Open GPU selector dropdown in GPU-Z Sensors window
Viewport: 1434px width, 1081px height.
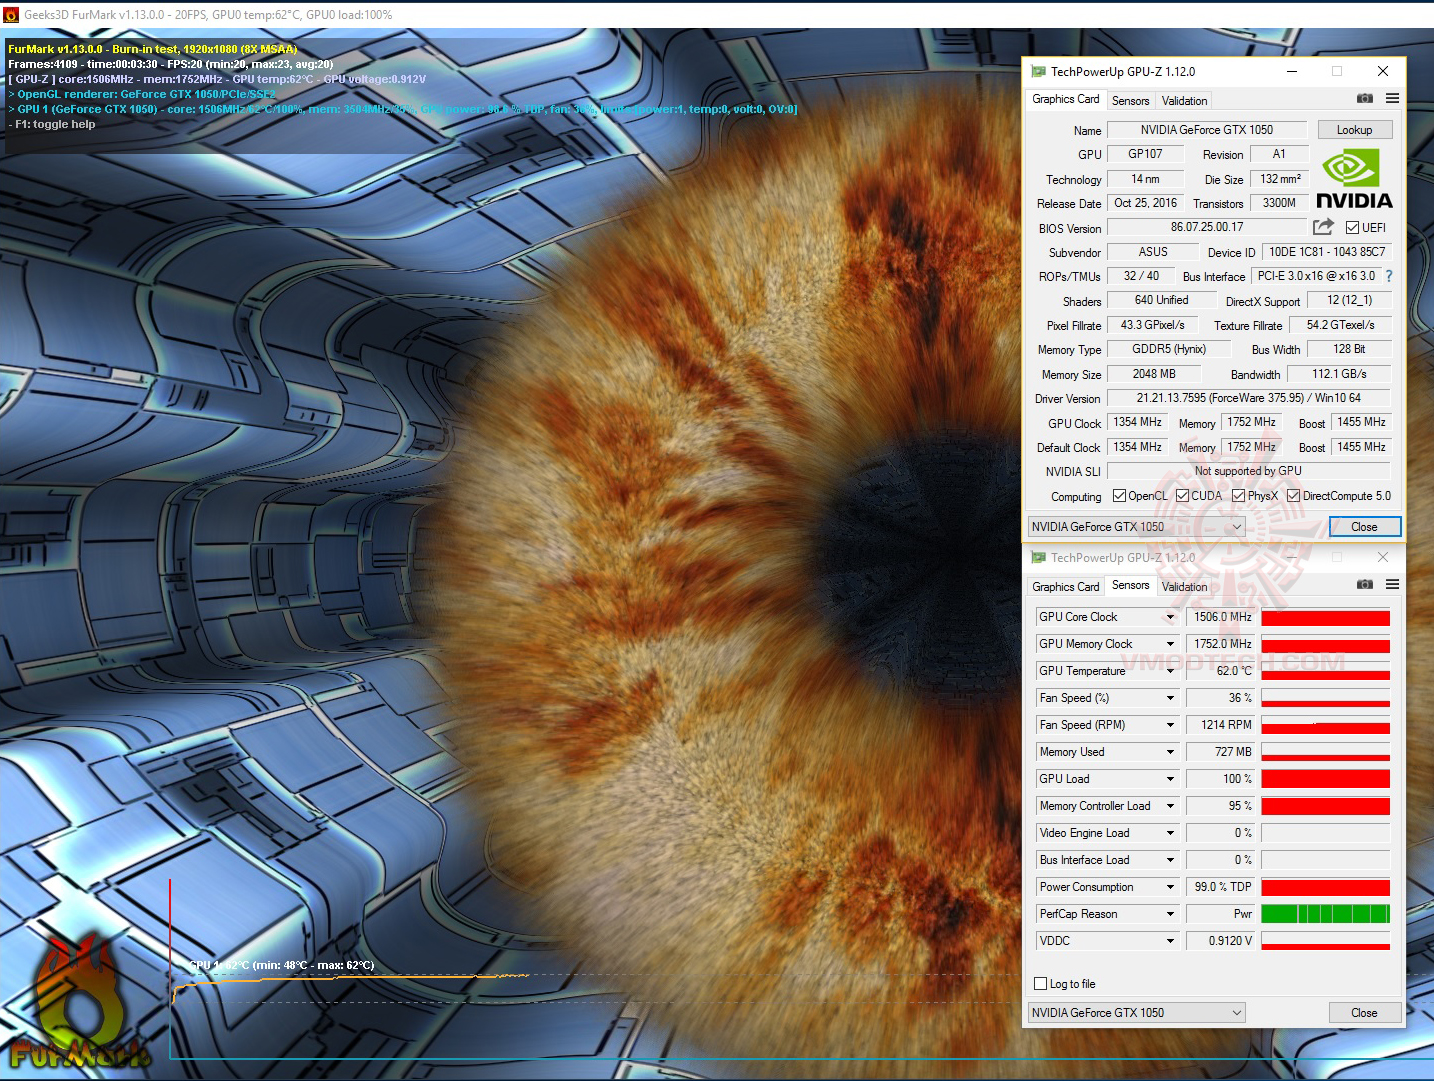click(1137, 1013)
